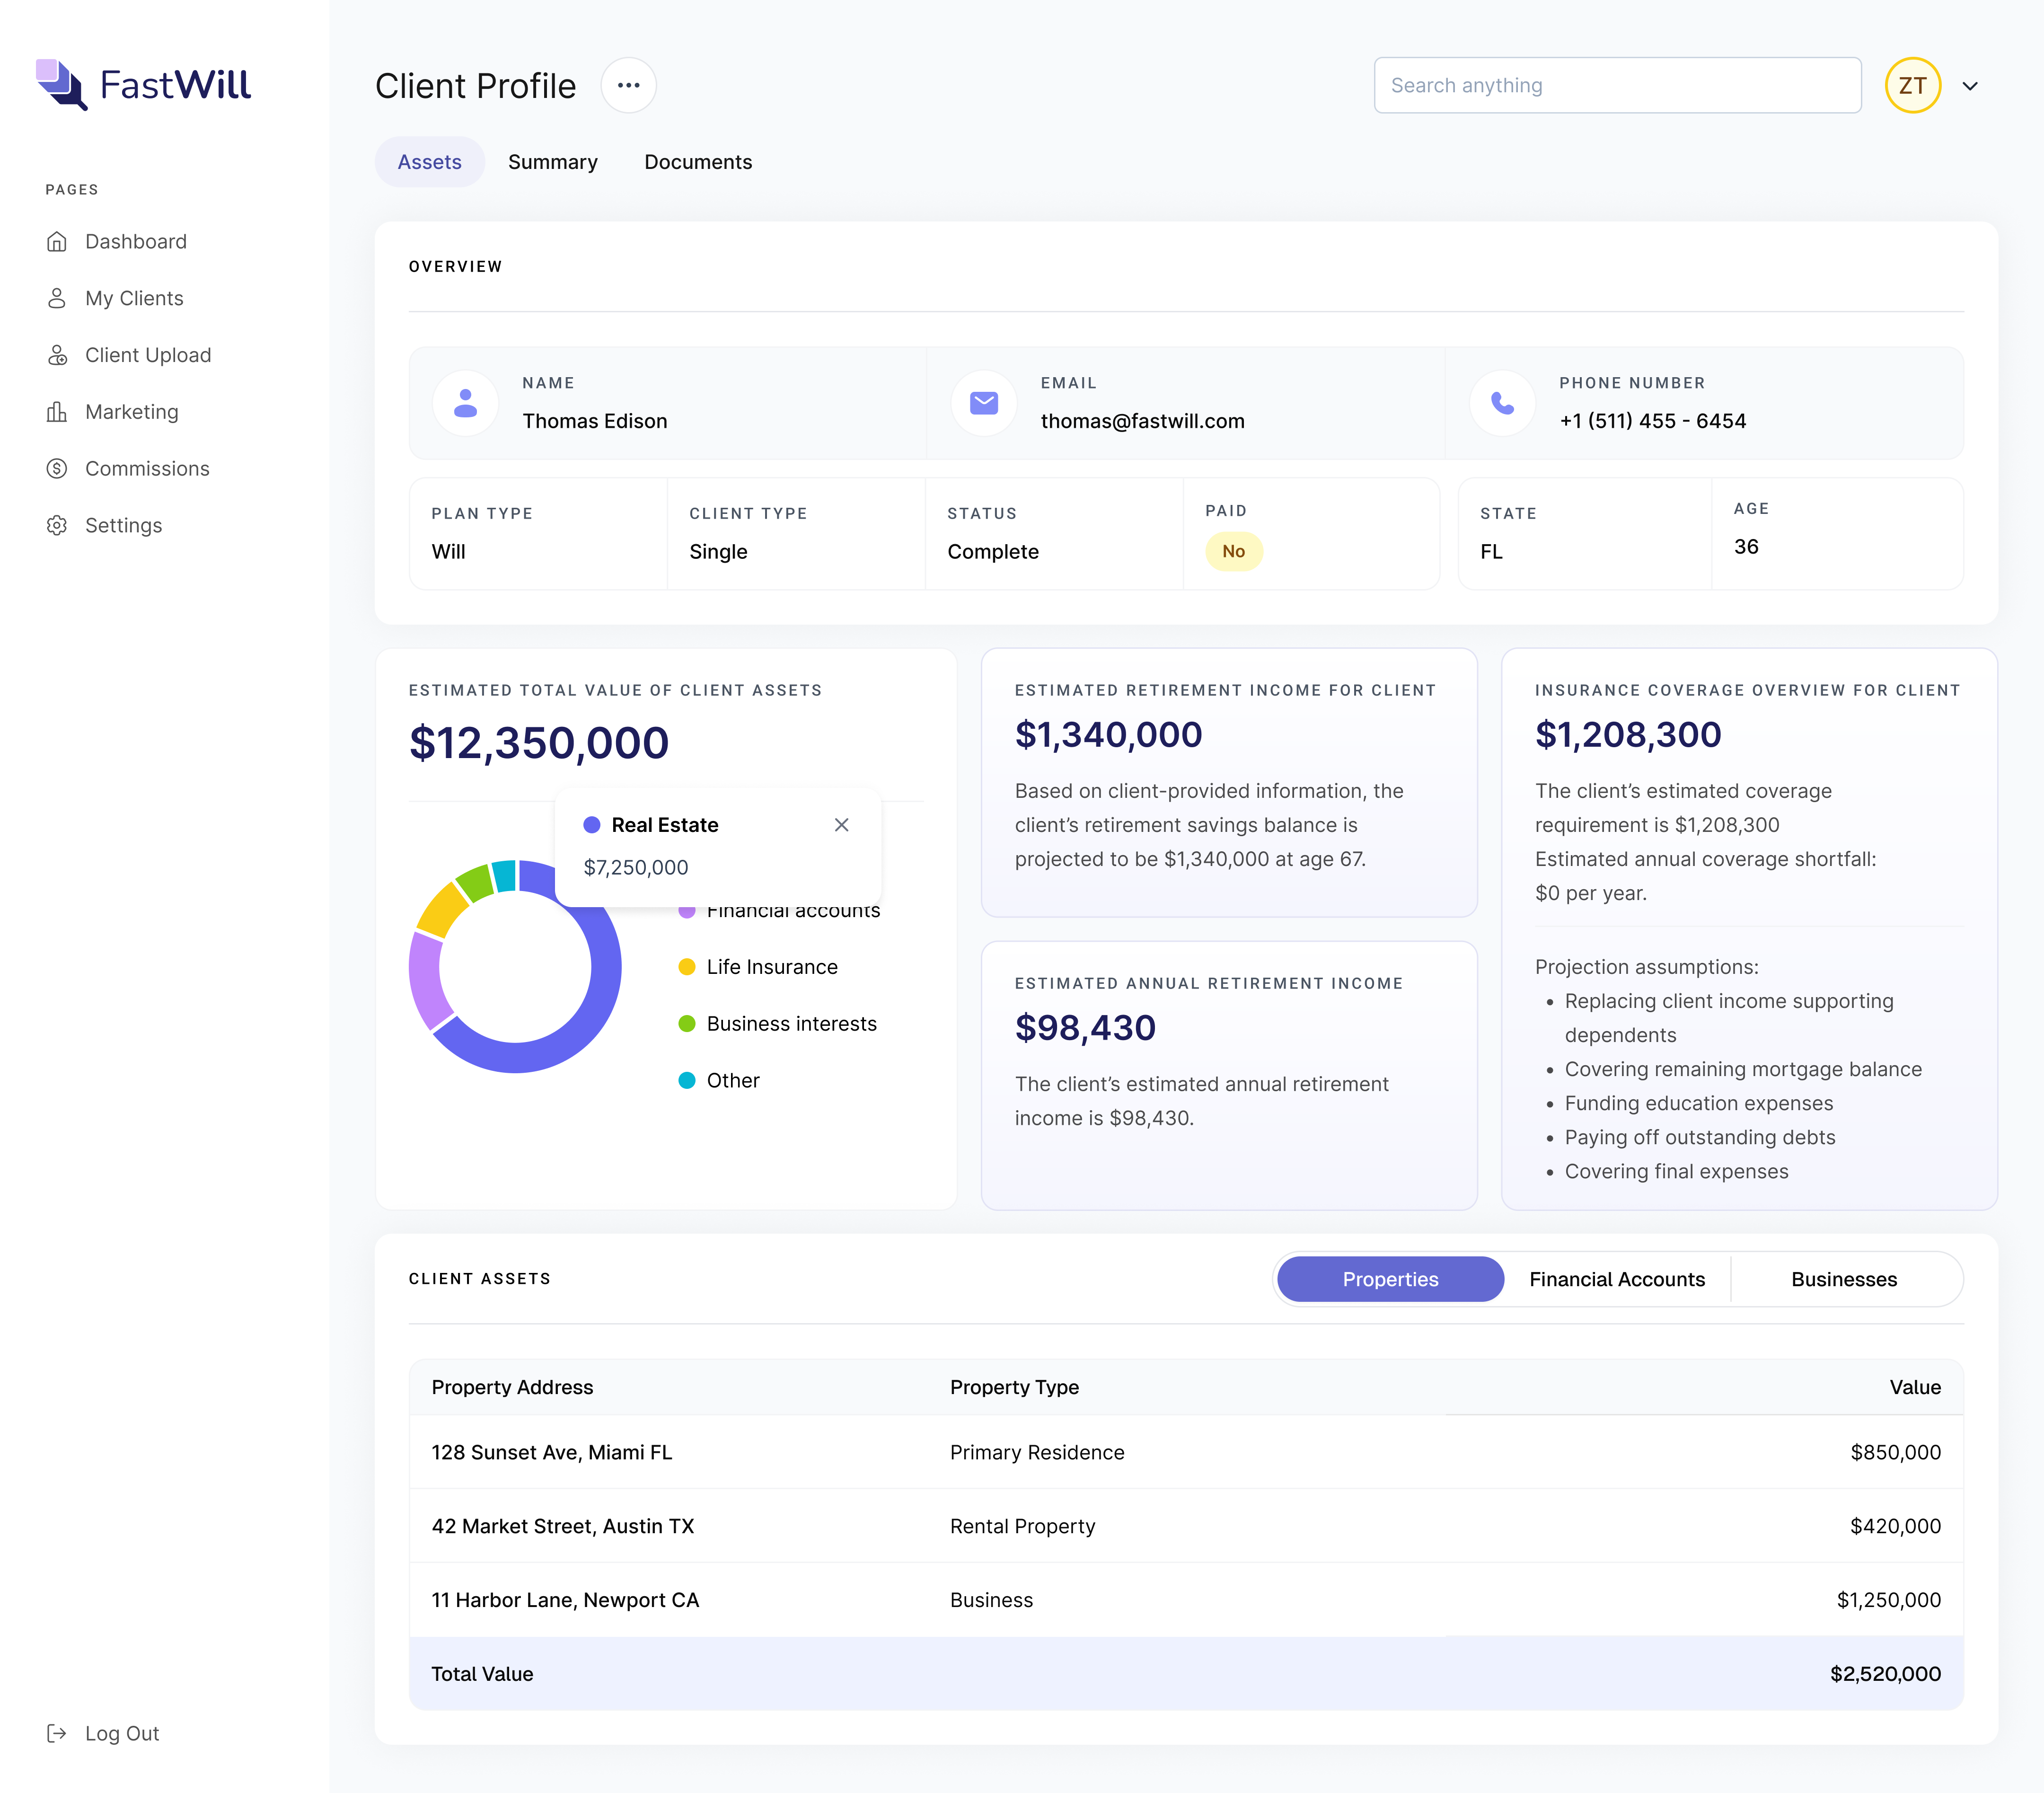Click the My Clients person icon

pos(57,298)
